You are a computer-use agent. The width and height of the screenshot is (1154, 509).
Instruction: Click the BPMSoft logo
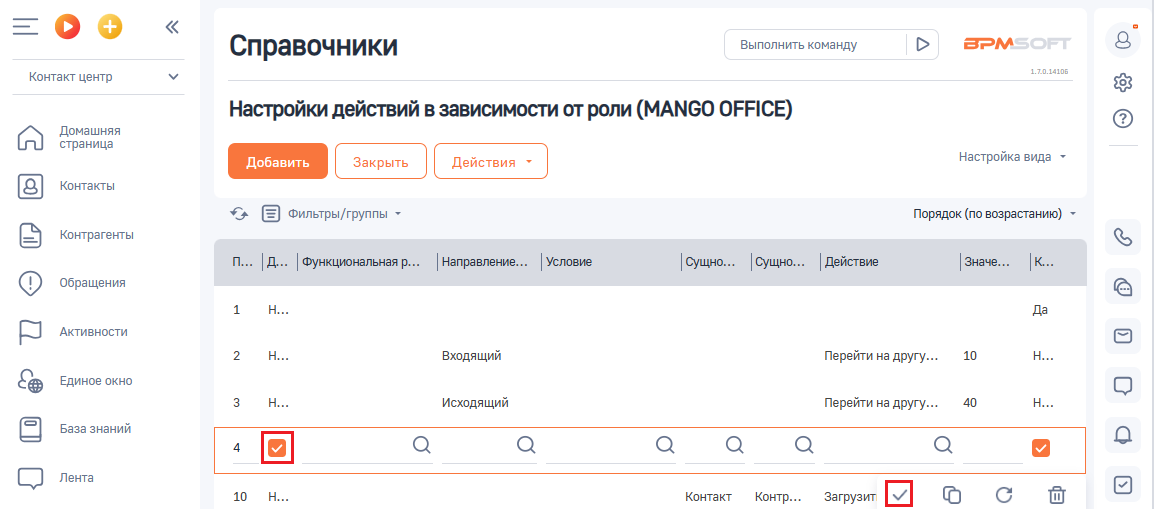click(1018, 43)
